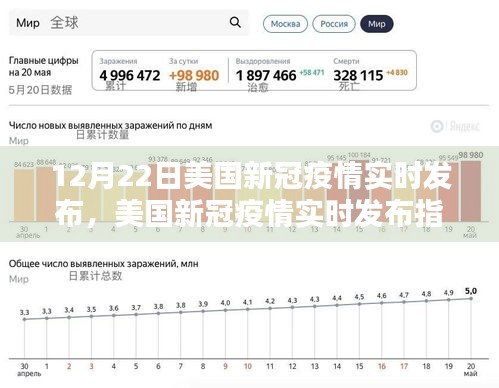Click the first 3,3 data point on line chart
Image resolution: width=499 pixels, height=388 pixels.
click(x=24, y=319)
